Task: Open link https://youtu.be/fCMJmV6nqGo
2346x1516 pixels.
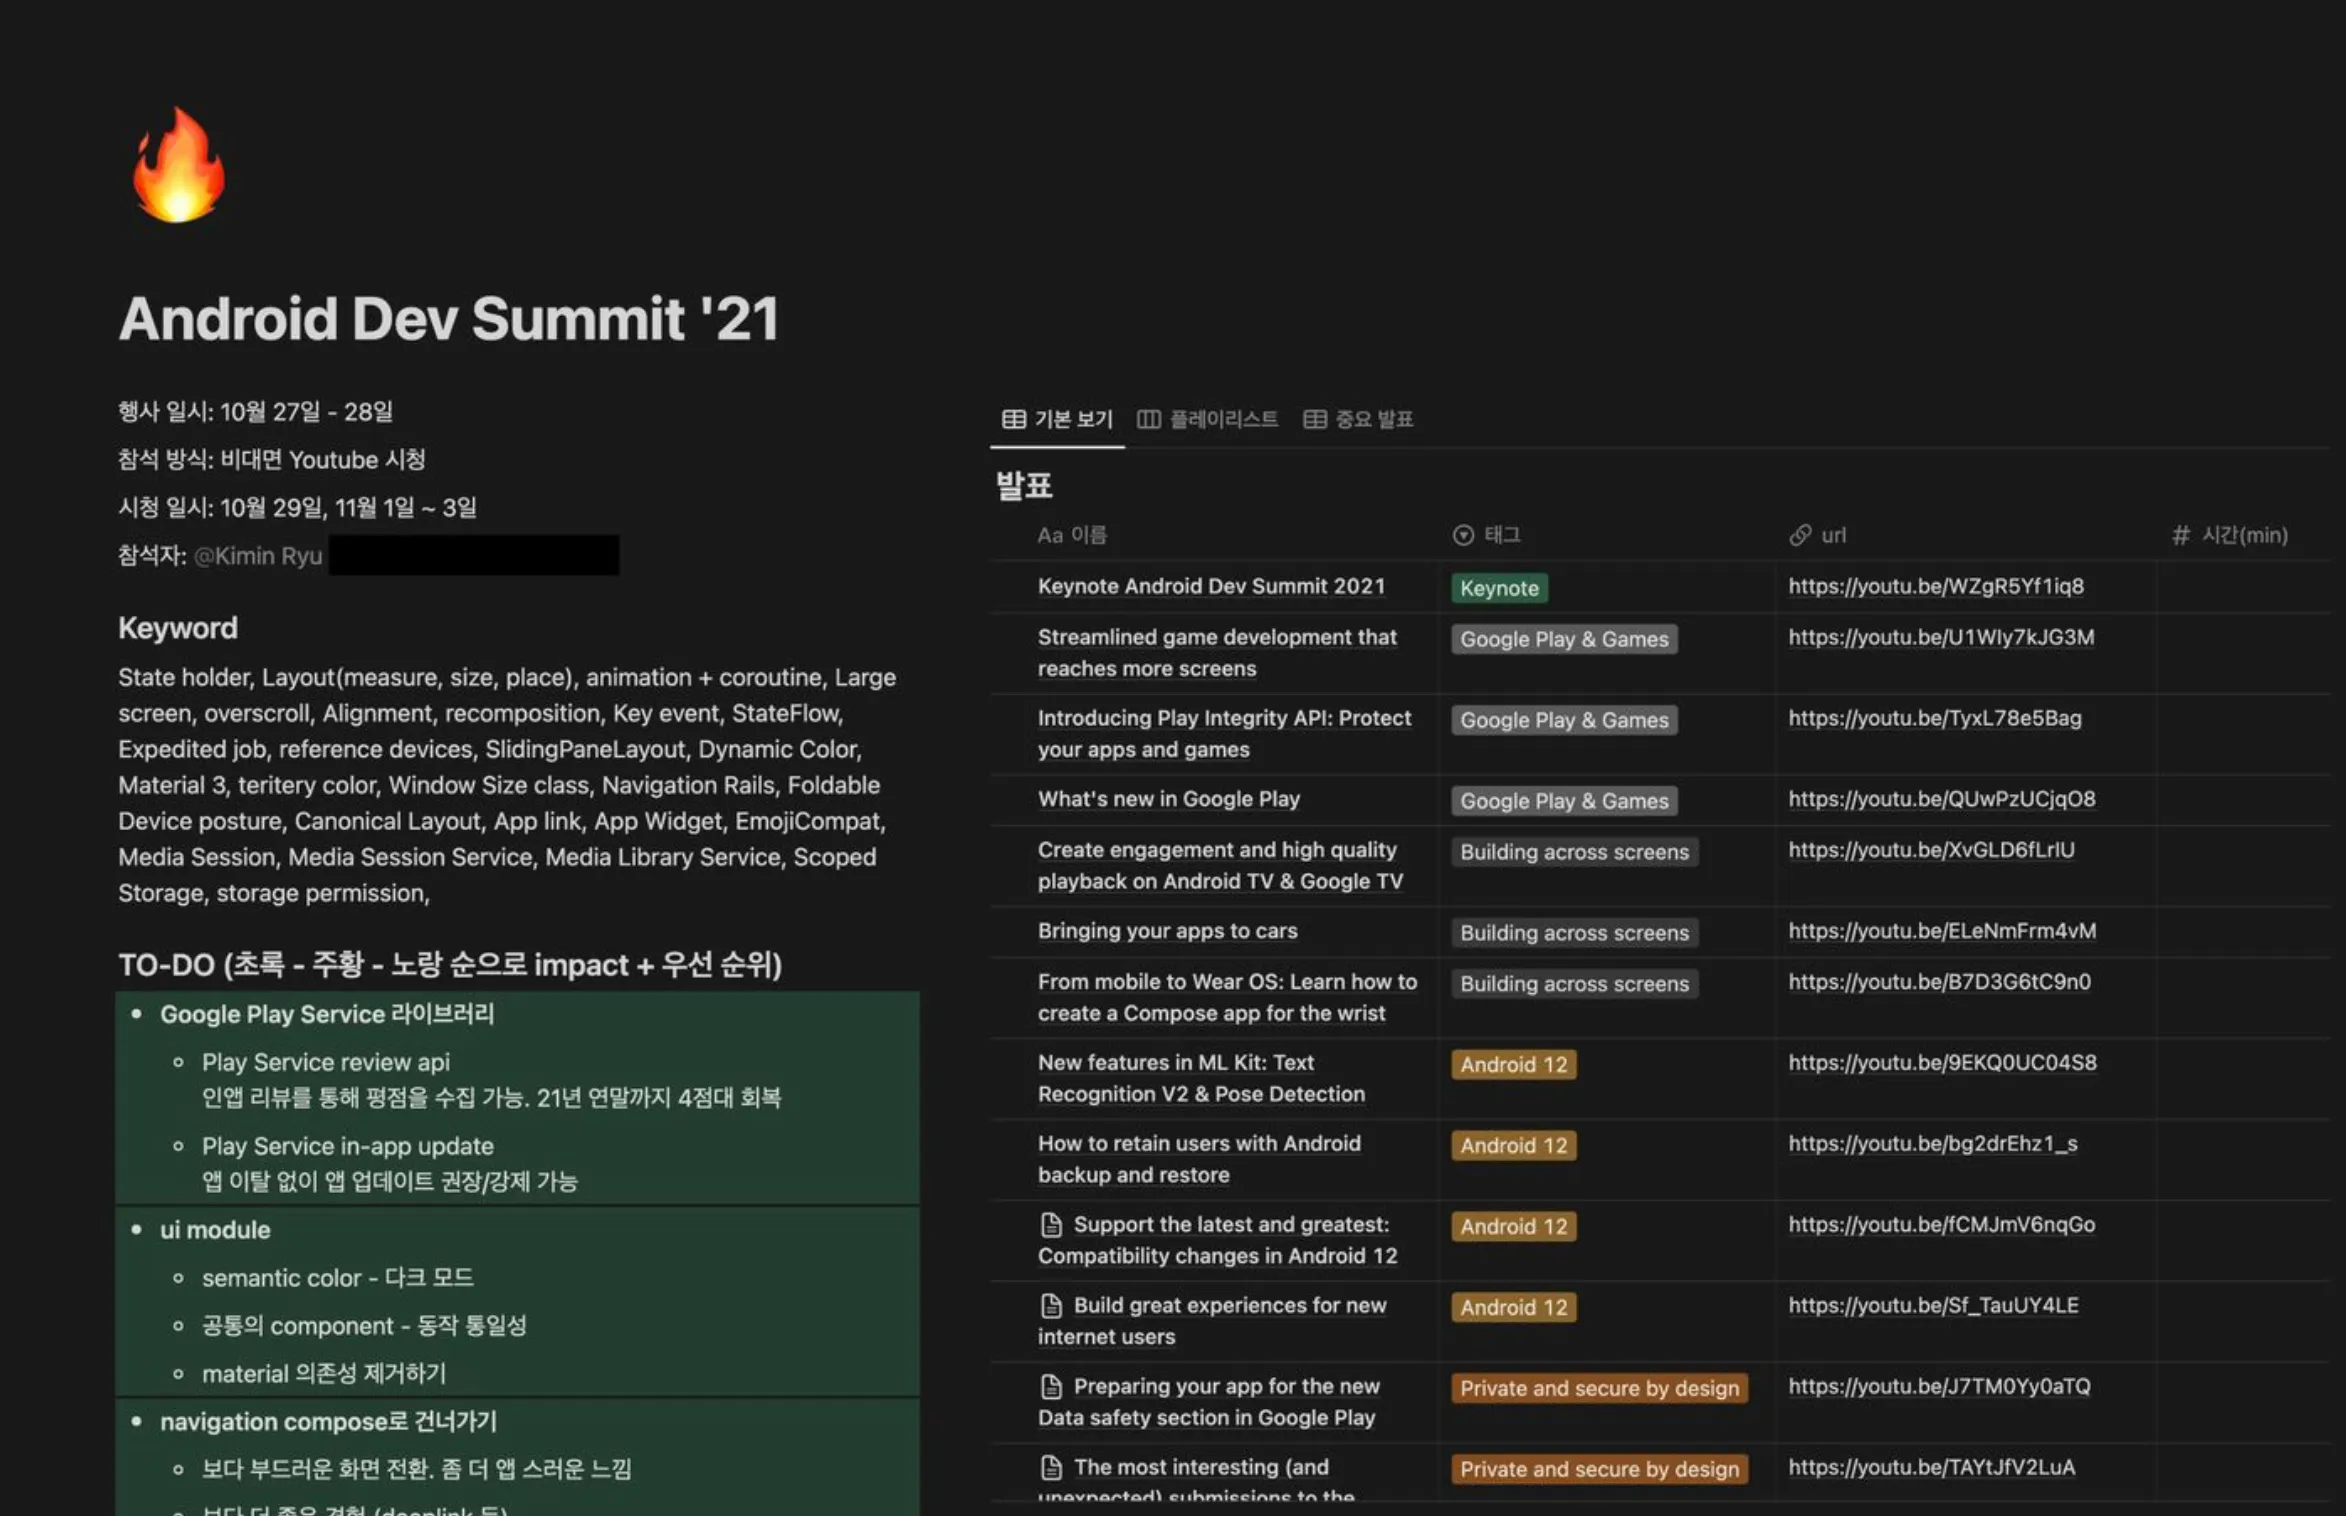Action: click(x=1942, y=1226)
